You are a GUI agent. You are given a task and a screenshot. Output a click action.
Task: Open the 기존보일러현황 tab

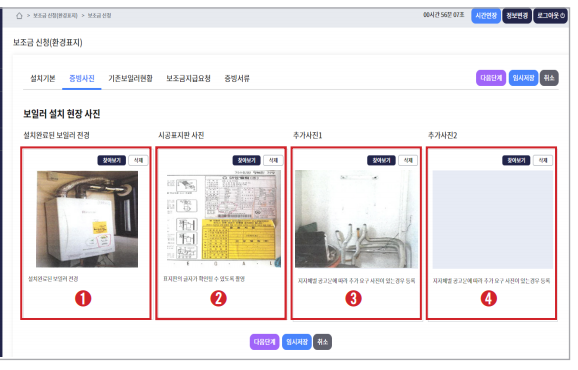coord(130,78)
